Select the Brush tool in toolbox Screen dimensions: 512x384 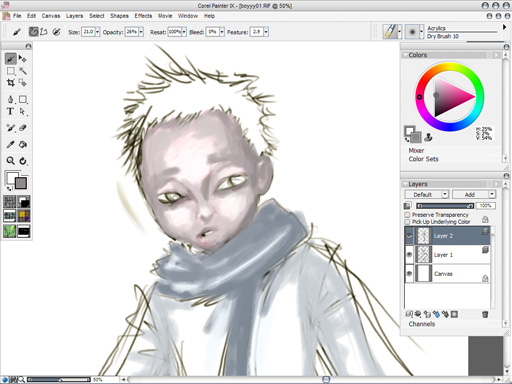(10, 59)
